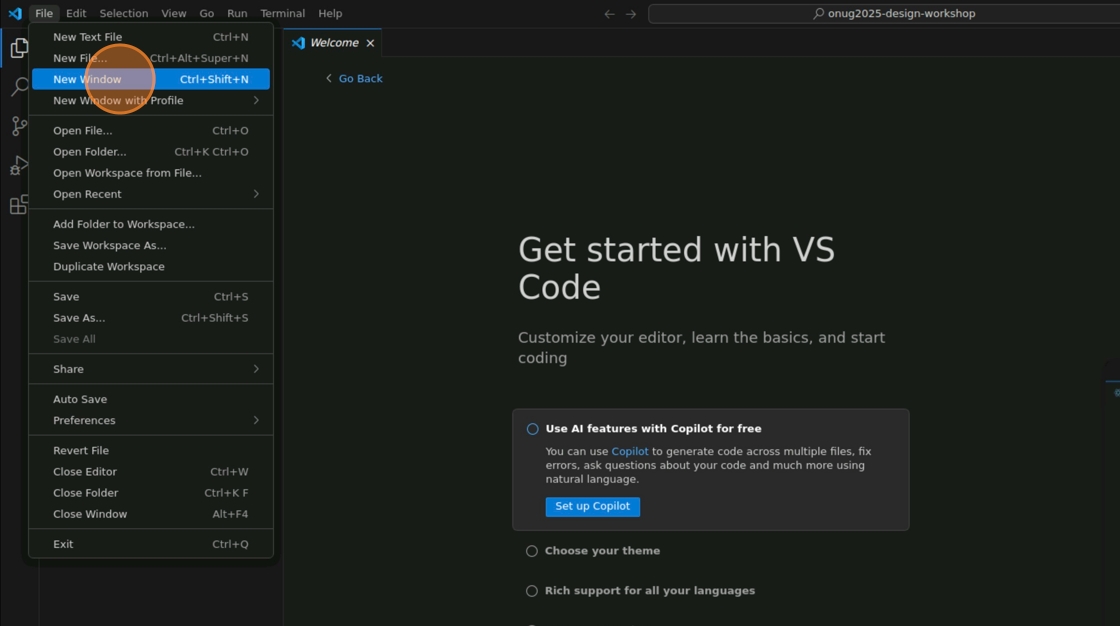Open the Terminal menu

(x=282, y=14)
